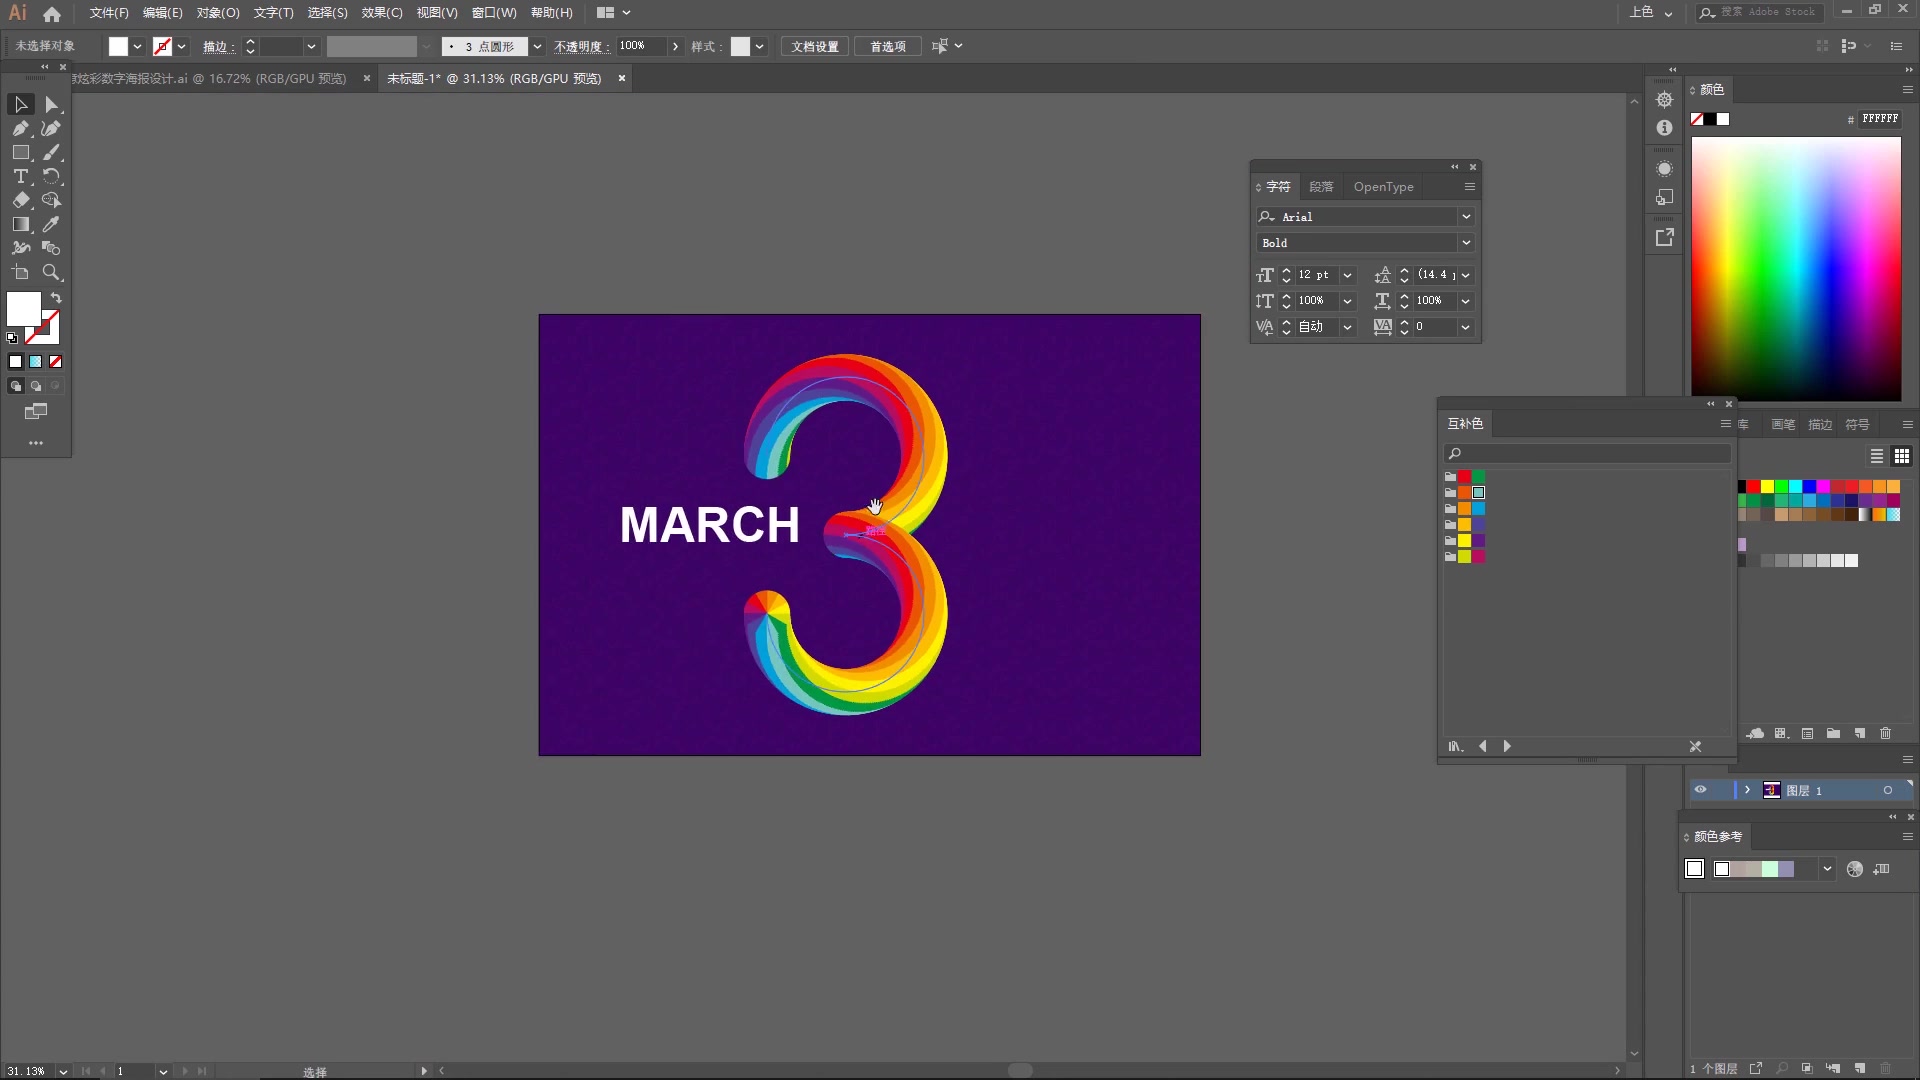Select the Zoom tool in toolbar

tap(51, 273)
